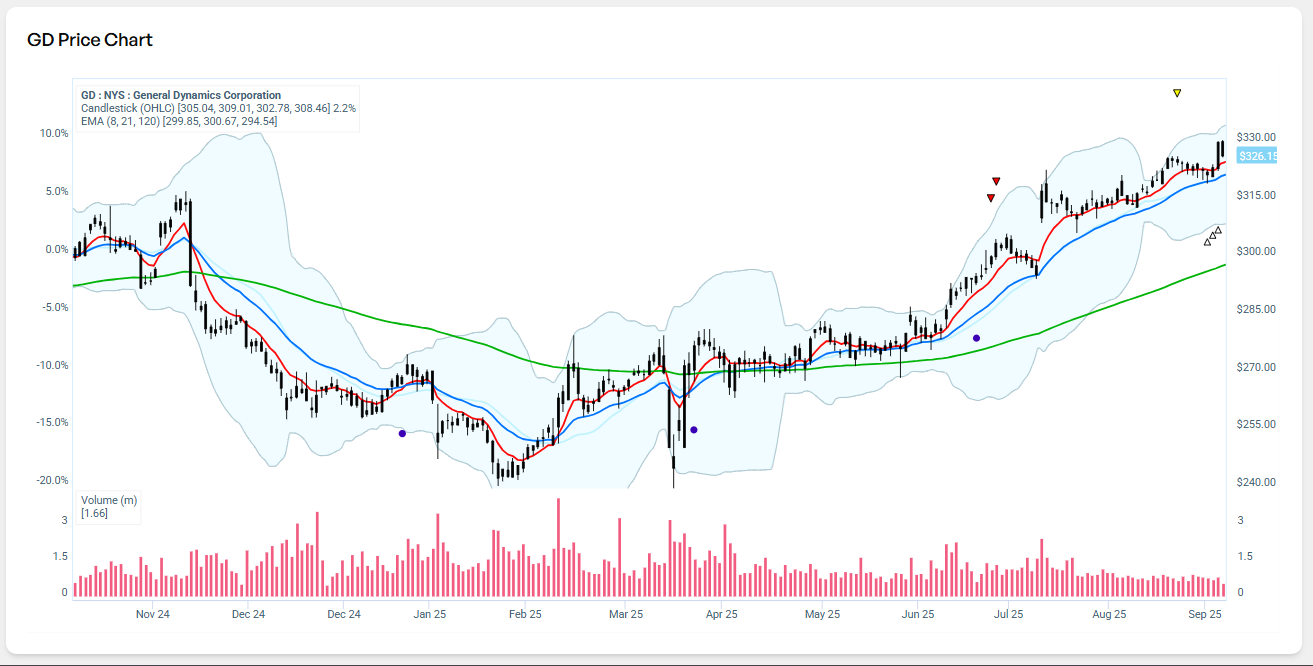This screenshot has width=1313, height=666.
Task: Select the purple dot near Jan 25
Action: click(x=402, y=433)
